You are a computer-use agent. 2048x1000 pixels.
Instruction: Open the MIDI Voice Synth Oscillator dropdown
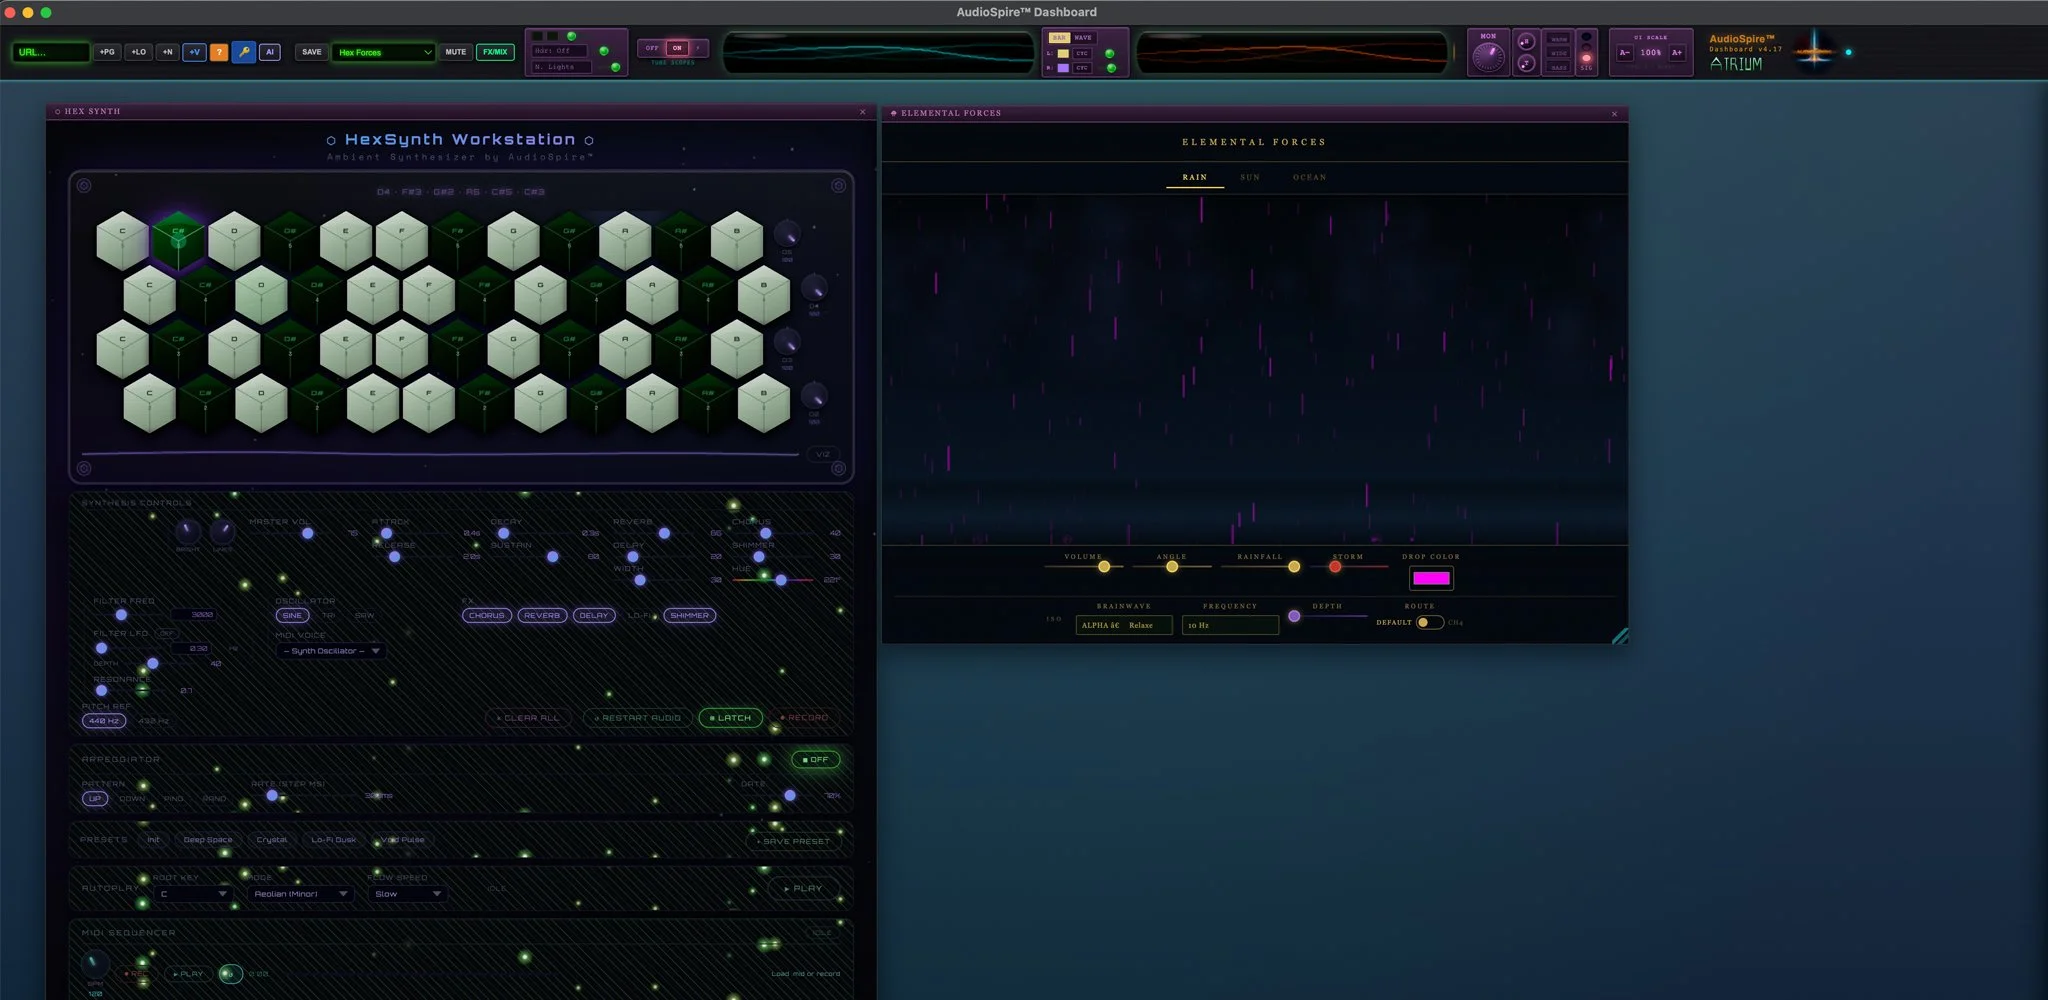330,651
